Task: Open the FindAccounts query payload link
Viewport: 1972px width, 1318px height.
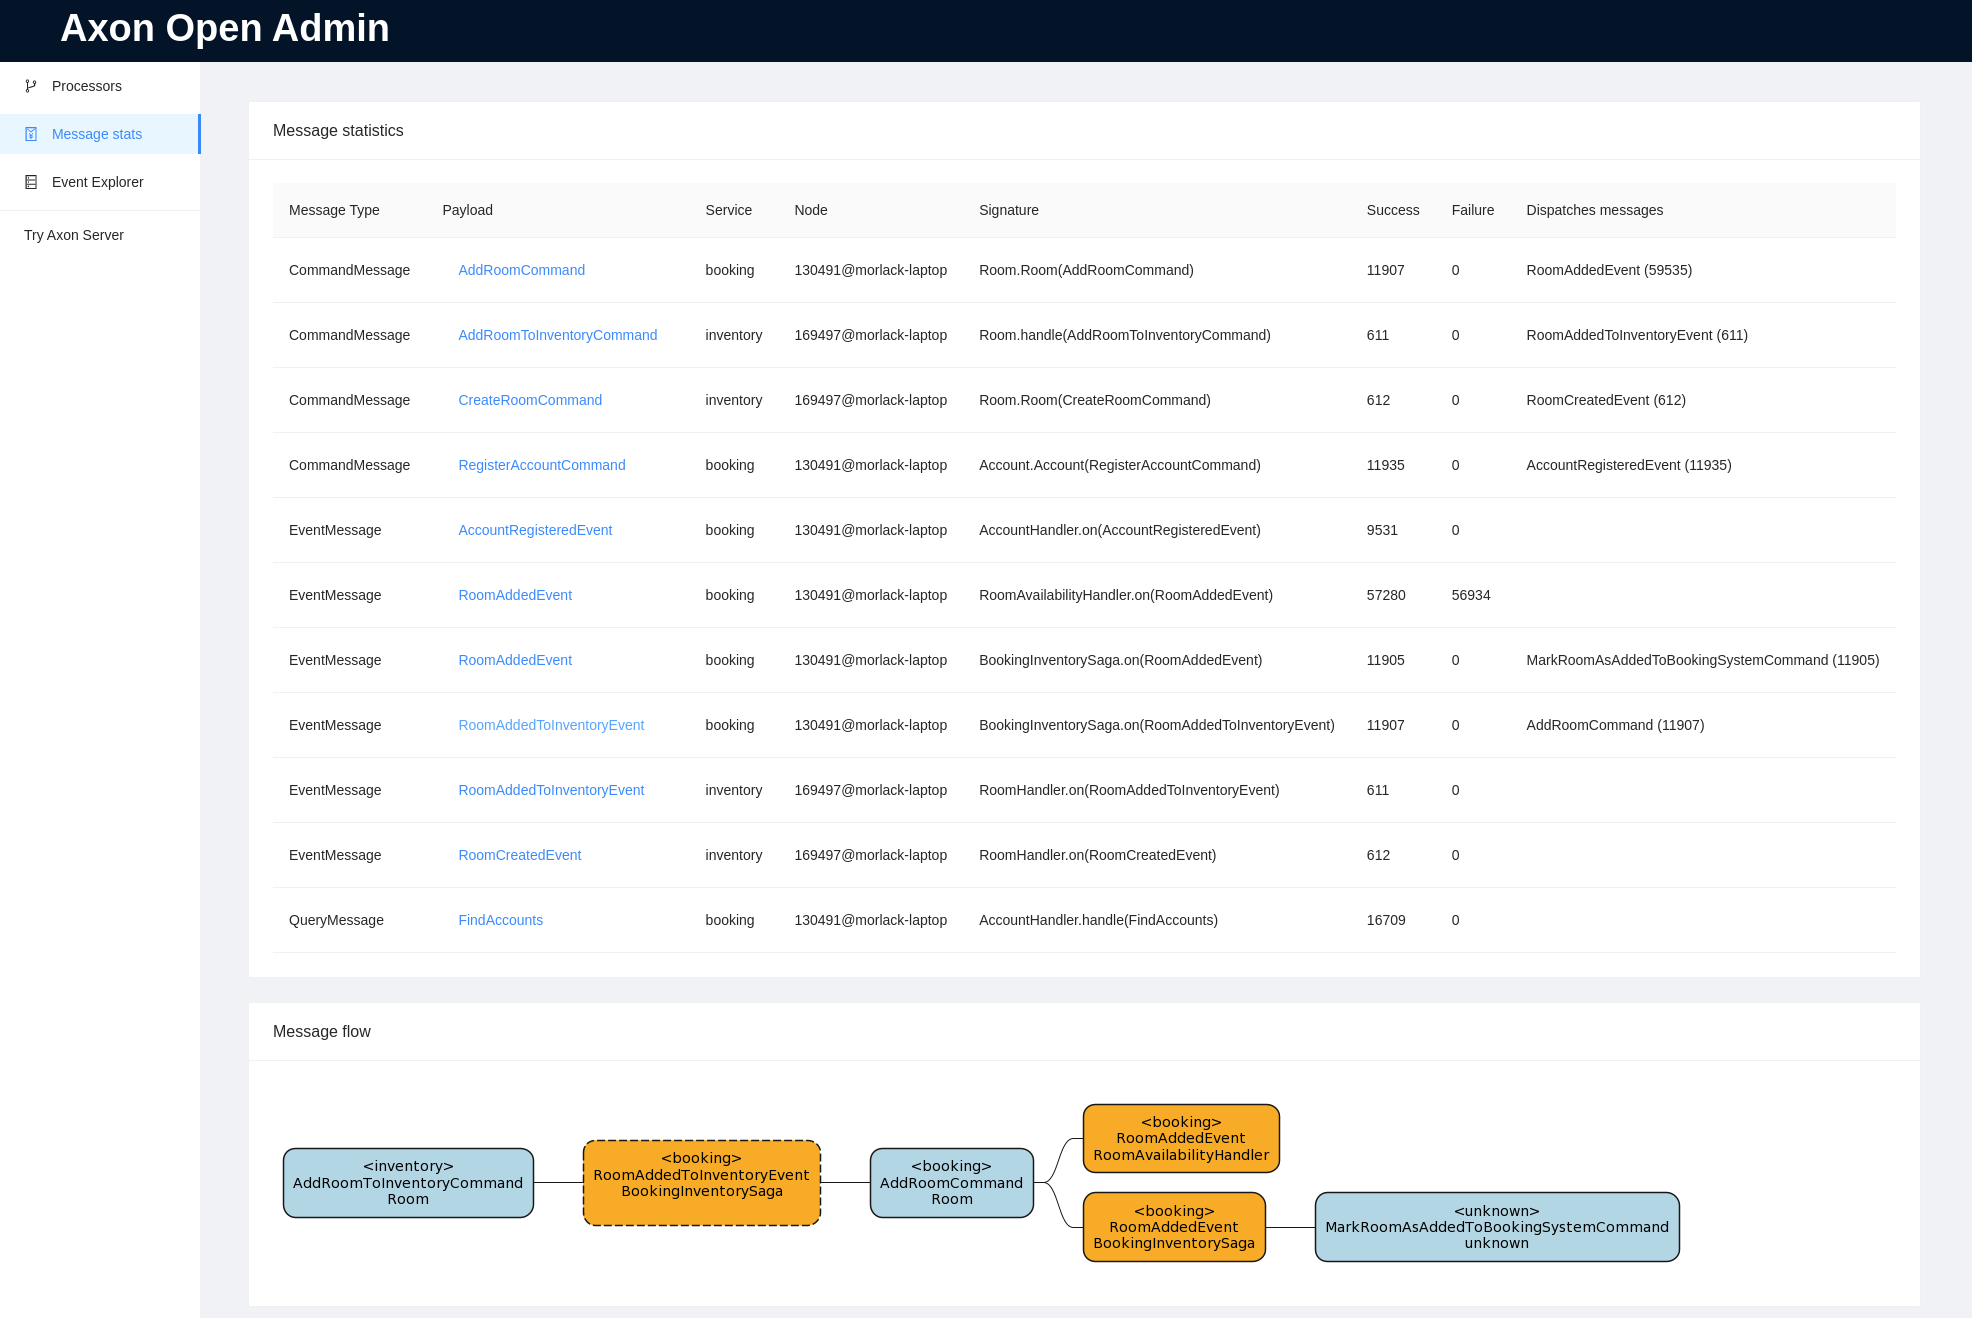Action: tap(500, 920)
